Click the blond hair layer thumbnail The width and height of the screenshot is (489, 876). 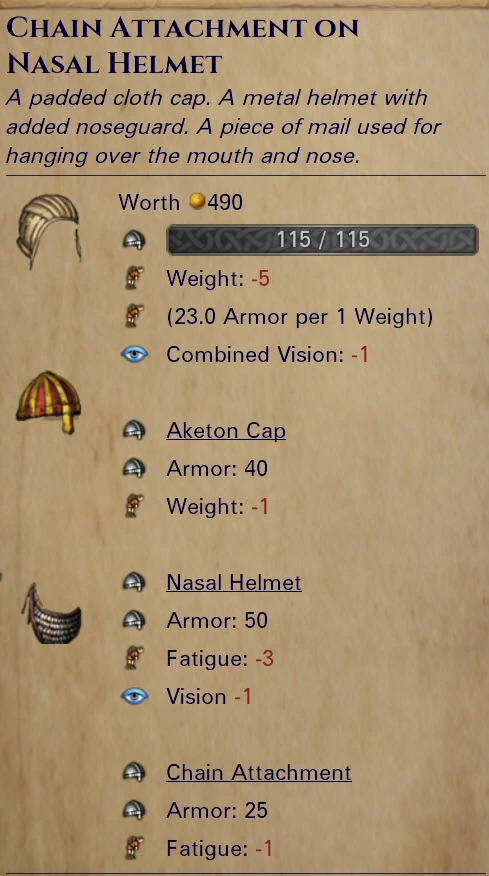click(48, 230)
